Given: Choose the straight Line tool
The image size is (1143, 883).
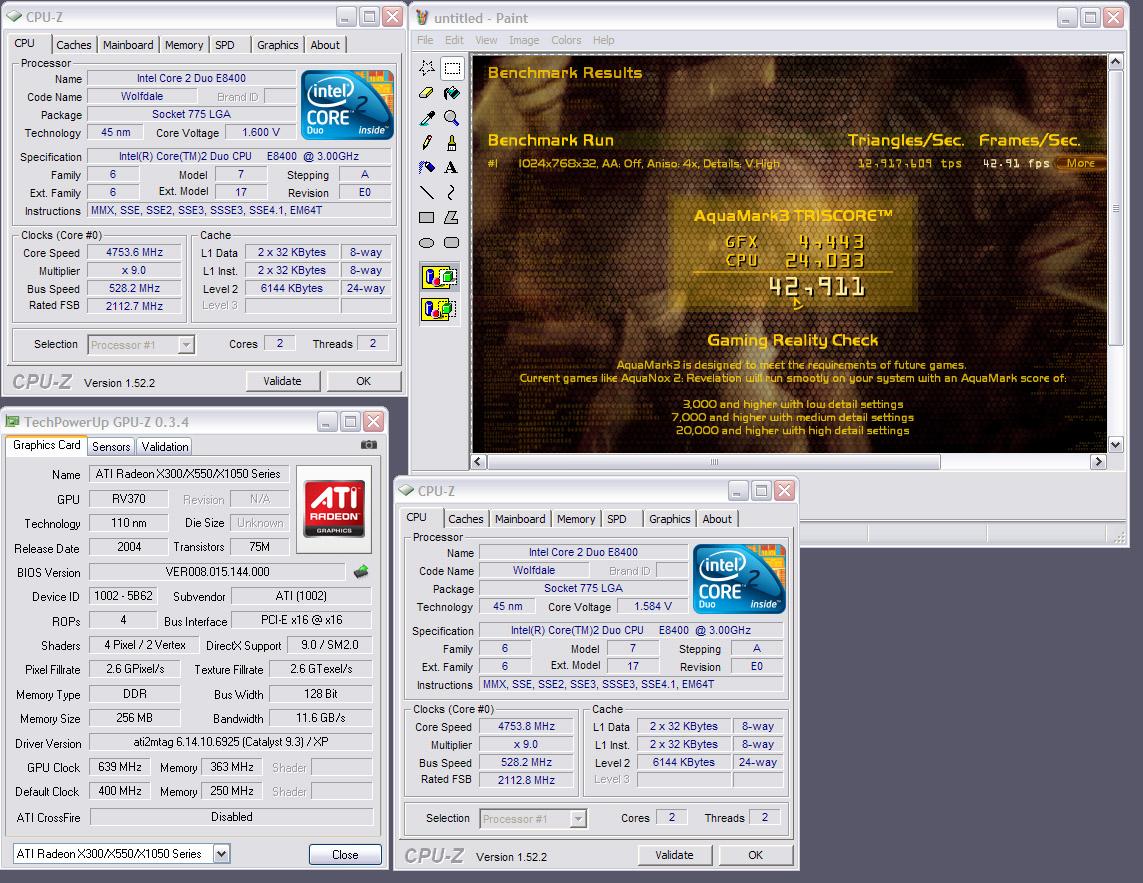Looking at the screenshot, I should click(427, 192).
